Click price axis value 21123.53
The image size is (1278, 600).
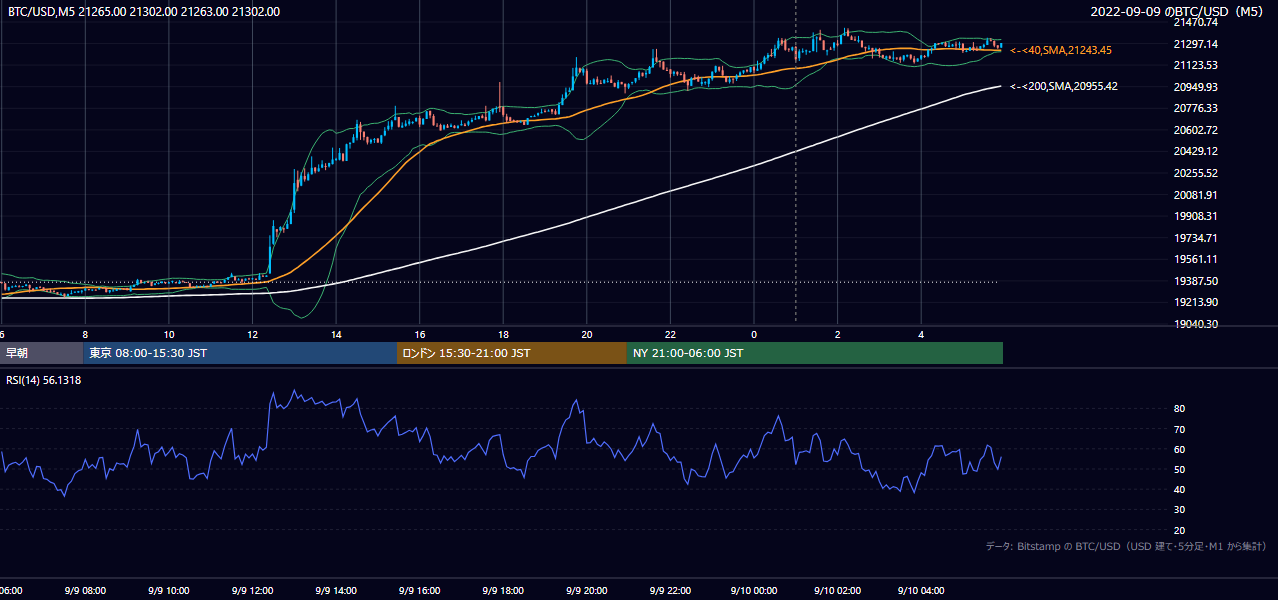tap(1195, 65)
